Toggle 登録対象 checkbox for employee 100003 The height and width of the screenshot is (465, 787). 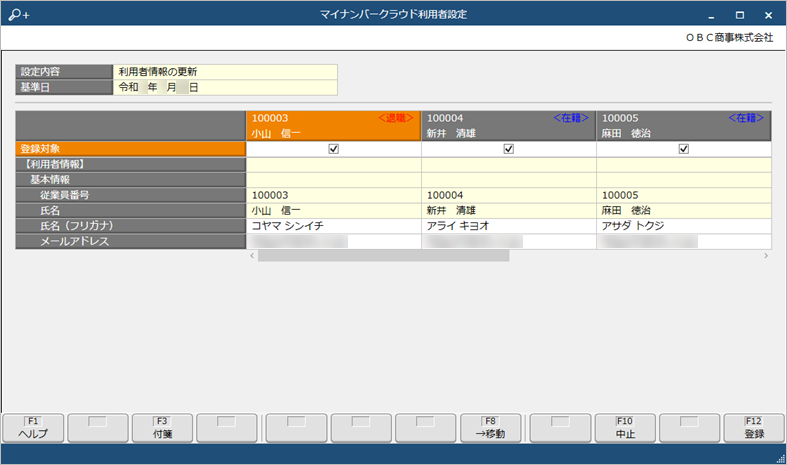pos(333,149)
